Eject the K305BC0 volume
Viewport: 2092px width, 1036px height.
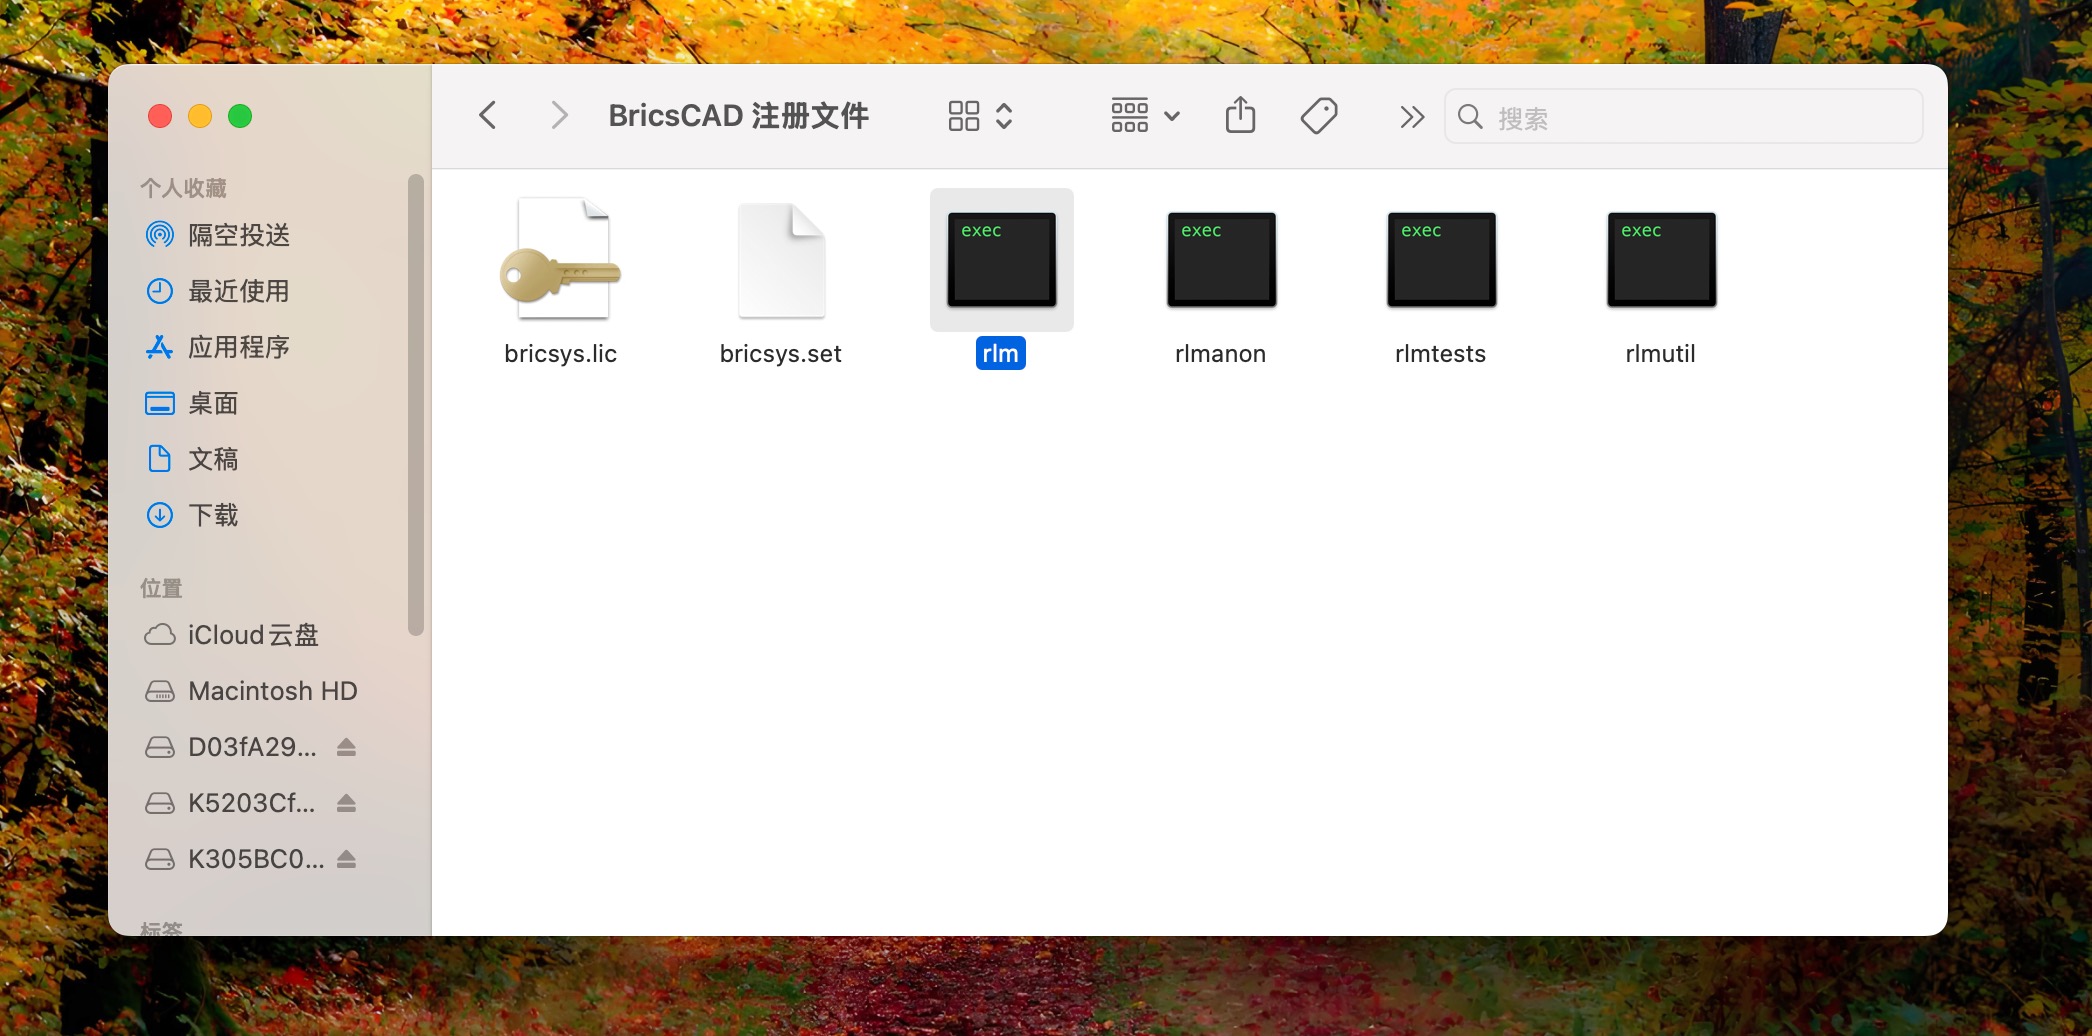click(x=346, y=859)
